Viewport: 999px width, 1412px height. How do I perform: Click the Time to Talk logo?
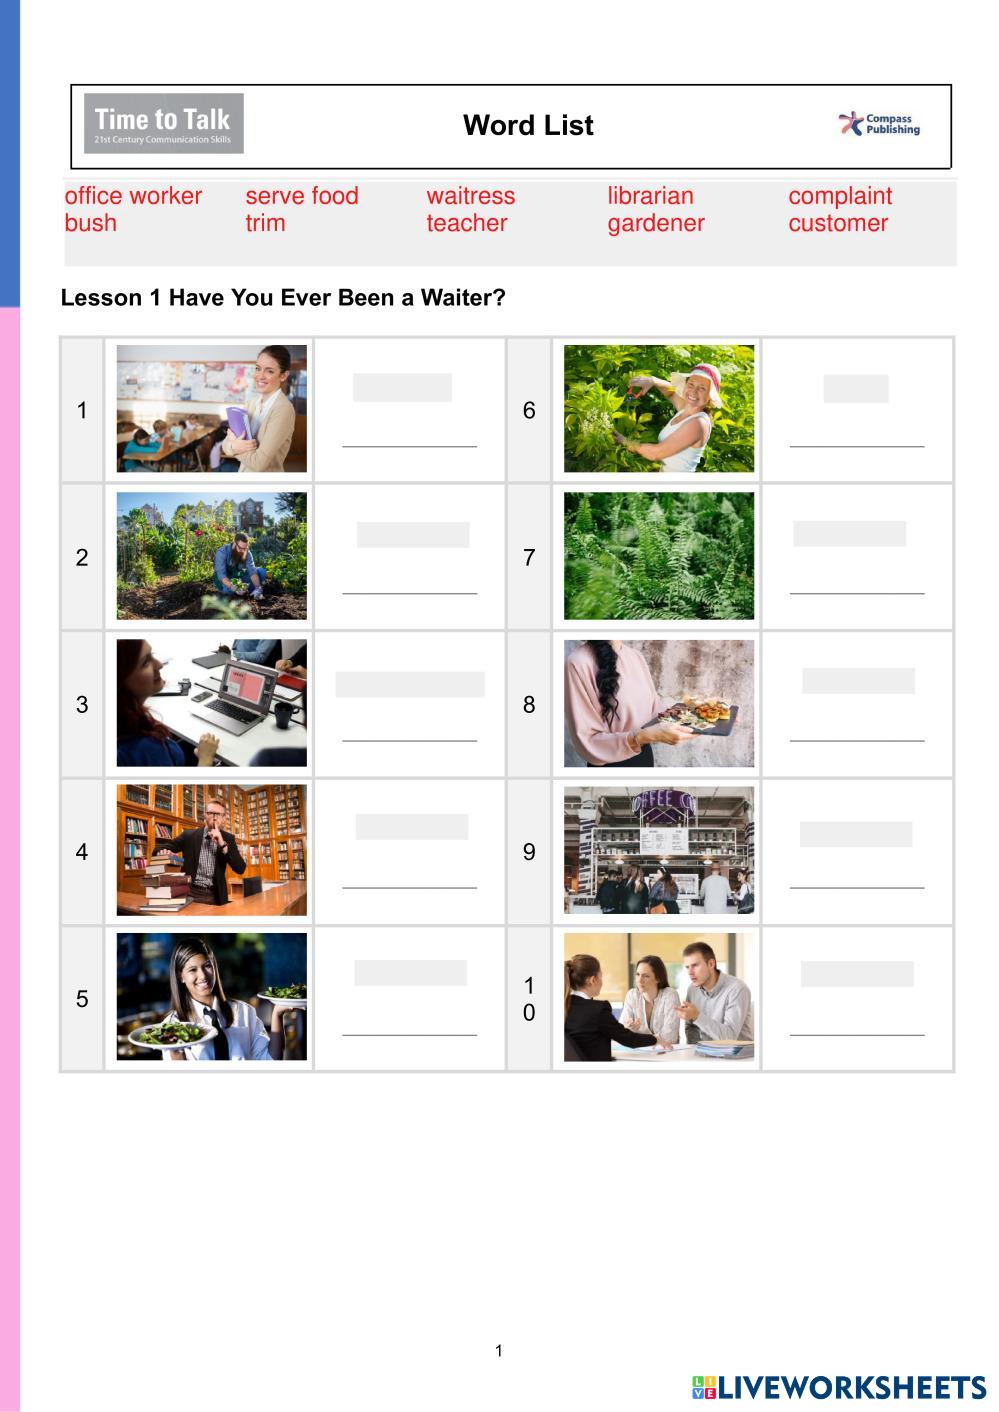pyautogui.click(x=164, y=124)
